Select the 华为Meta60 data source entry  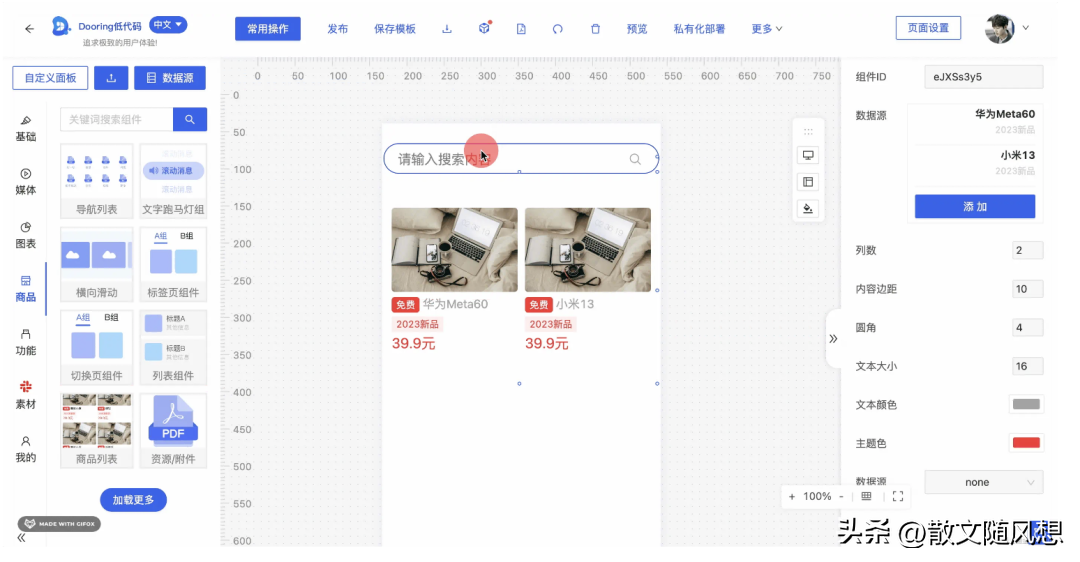coord(975,121)
